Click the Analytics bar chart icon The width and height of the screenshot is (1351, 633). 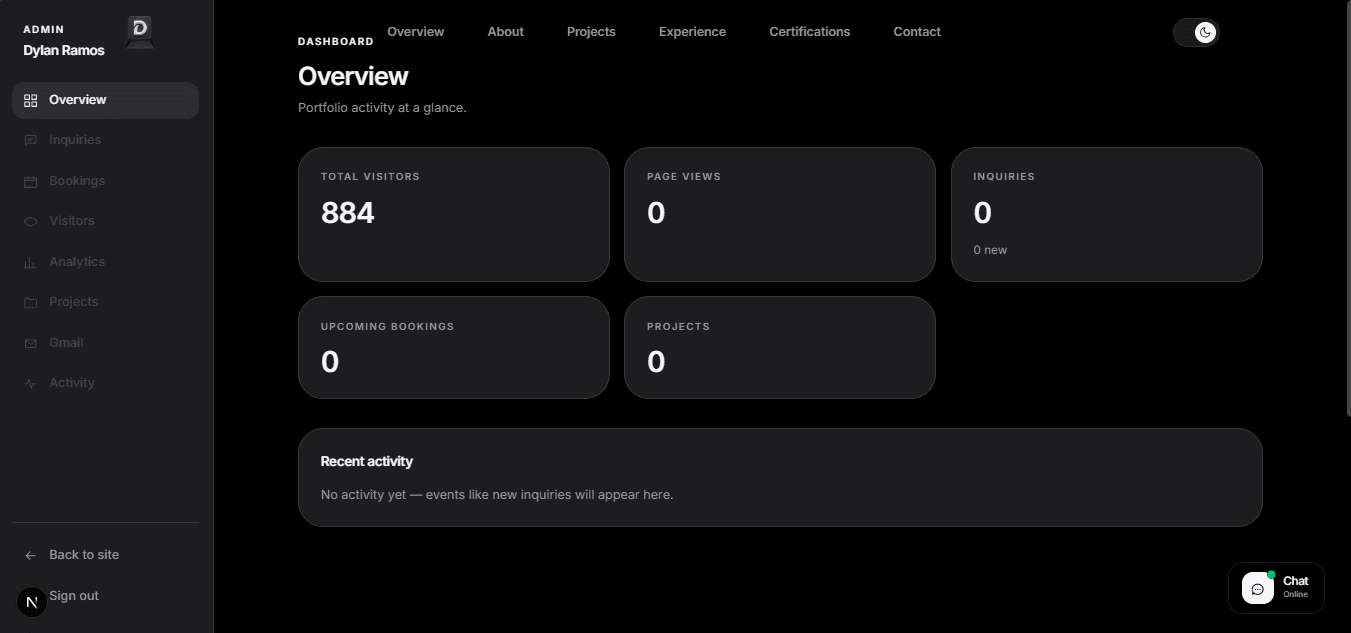click(30, 262)
